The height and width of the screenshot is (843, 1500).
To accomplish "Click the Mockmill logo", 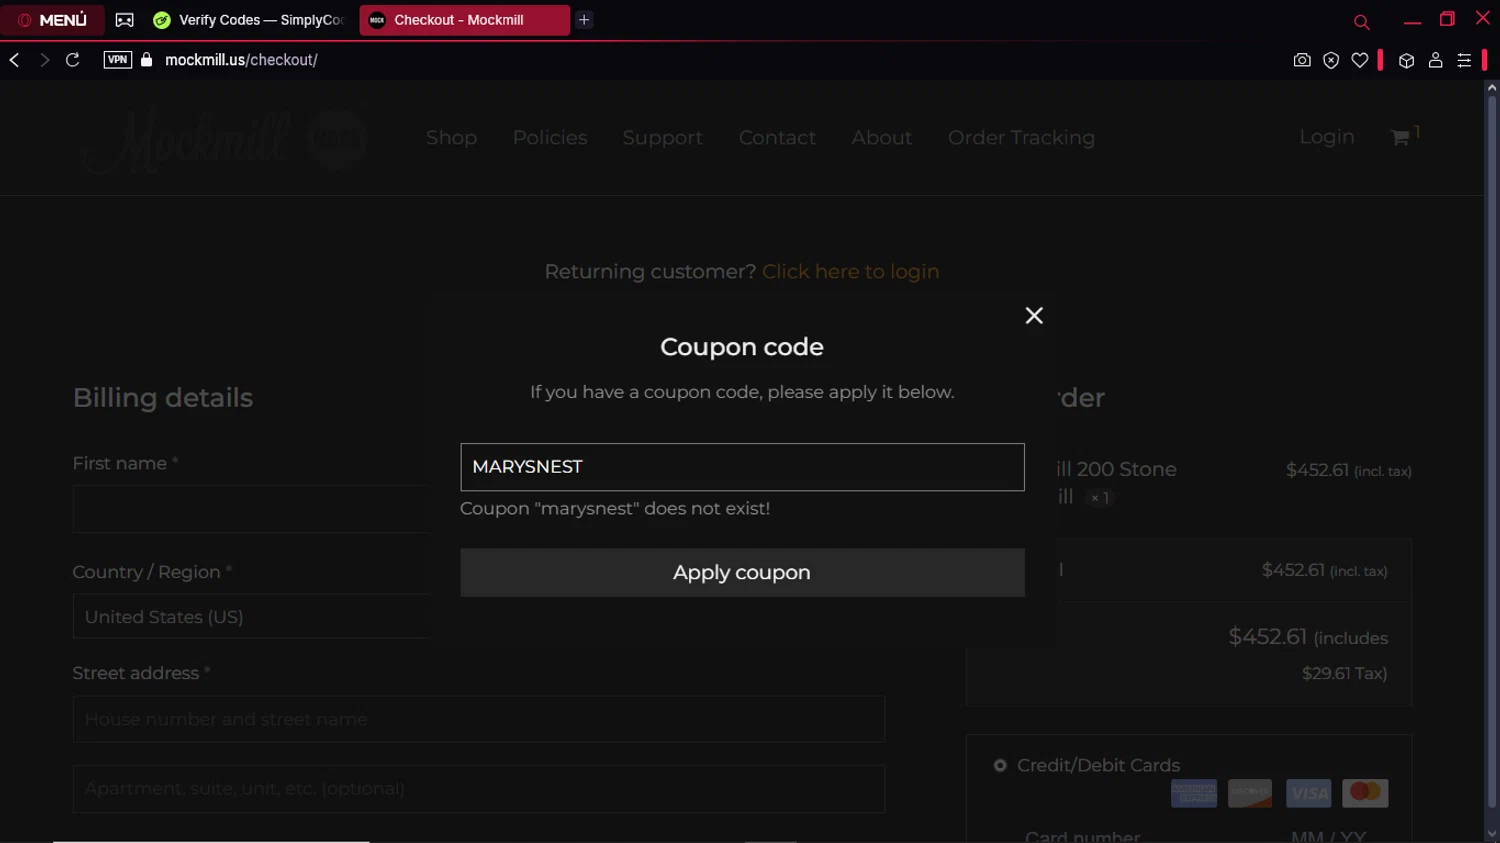I will click(225, 140).
